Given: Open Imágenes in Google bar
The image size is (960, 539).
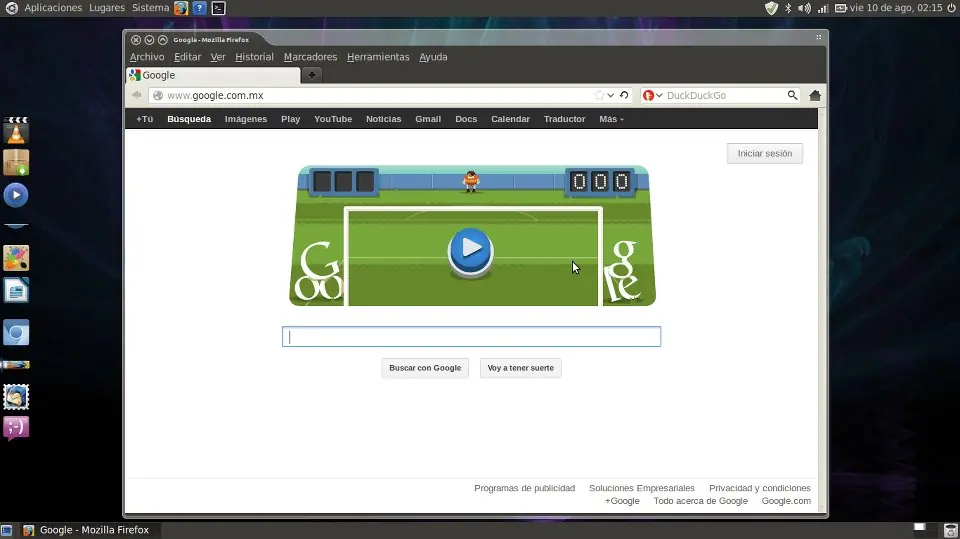Looking at the screenshot, I should tap(246, 119).
